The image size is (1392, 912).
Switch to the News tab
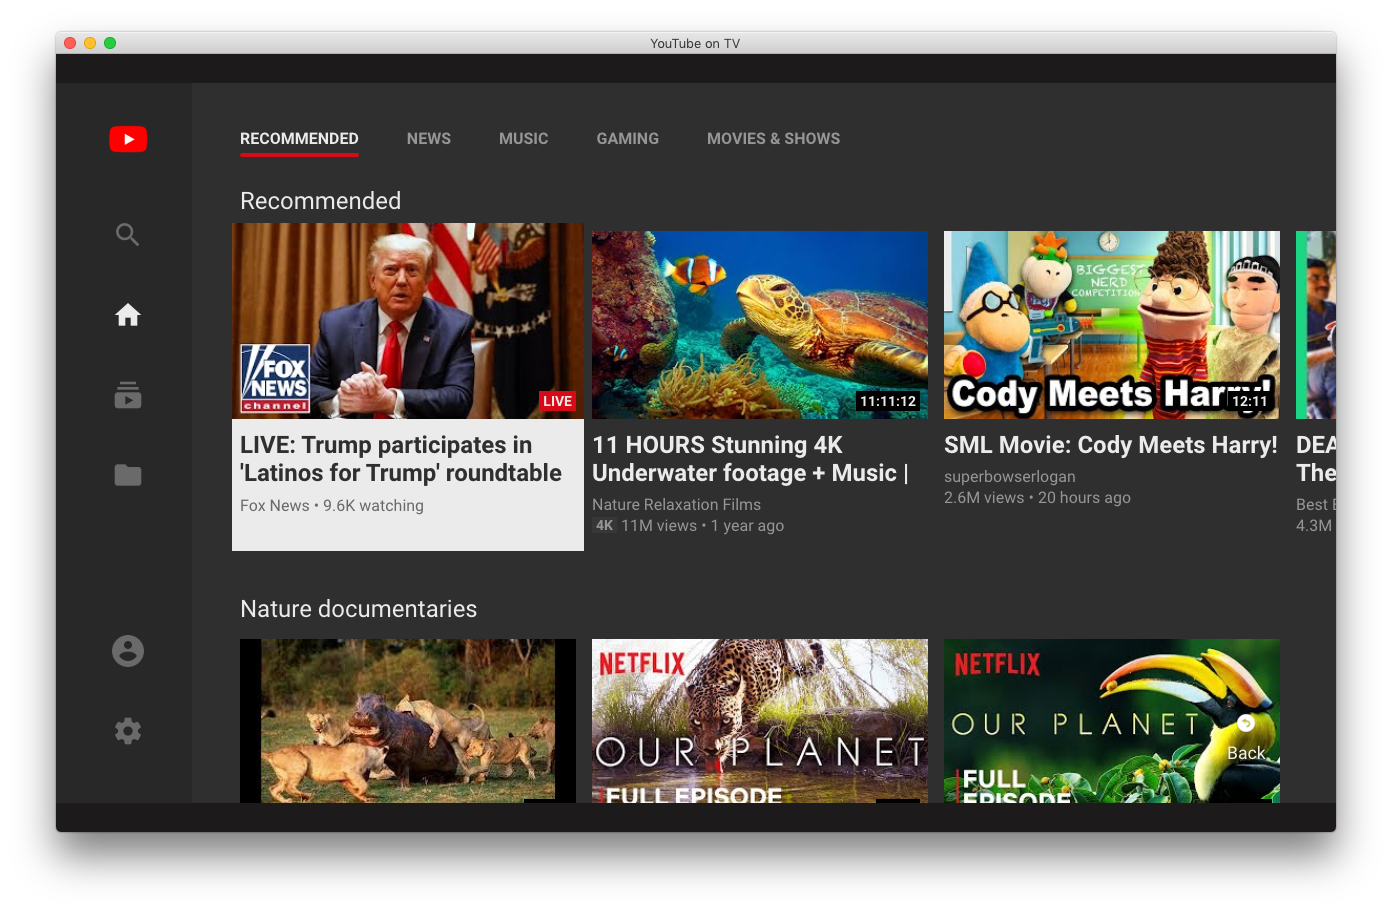tap(429, 139)
